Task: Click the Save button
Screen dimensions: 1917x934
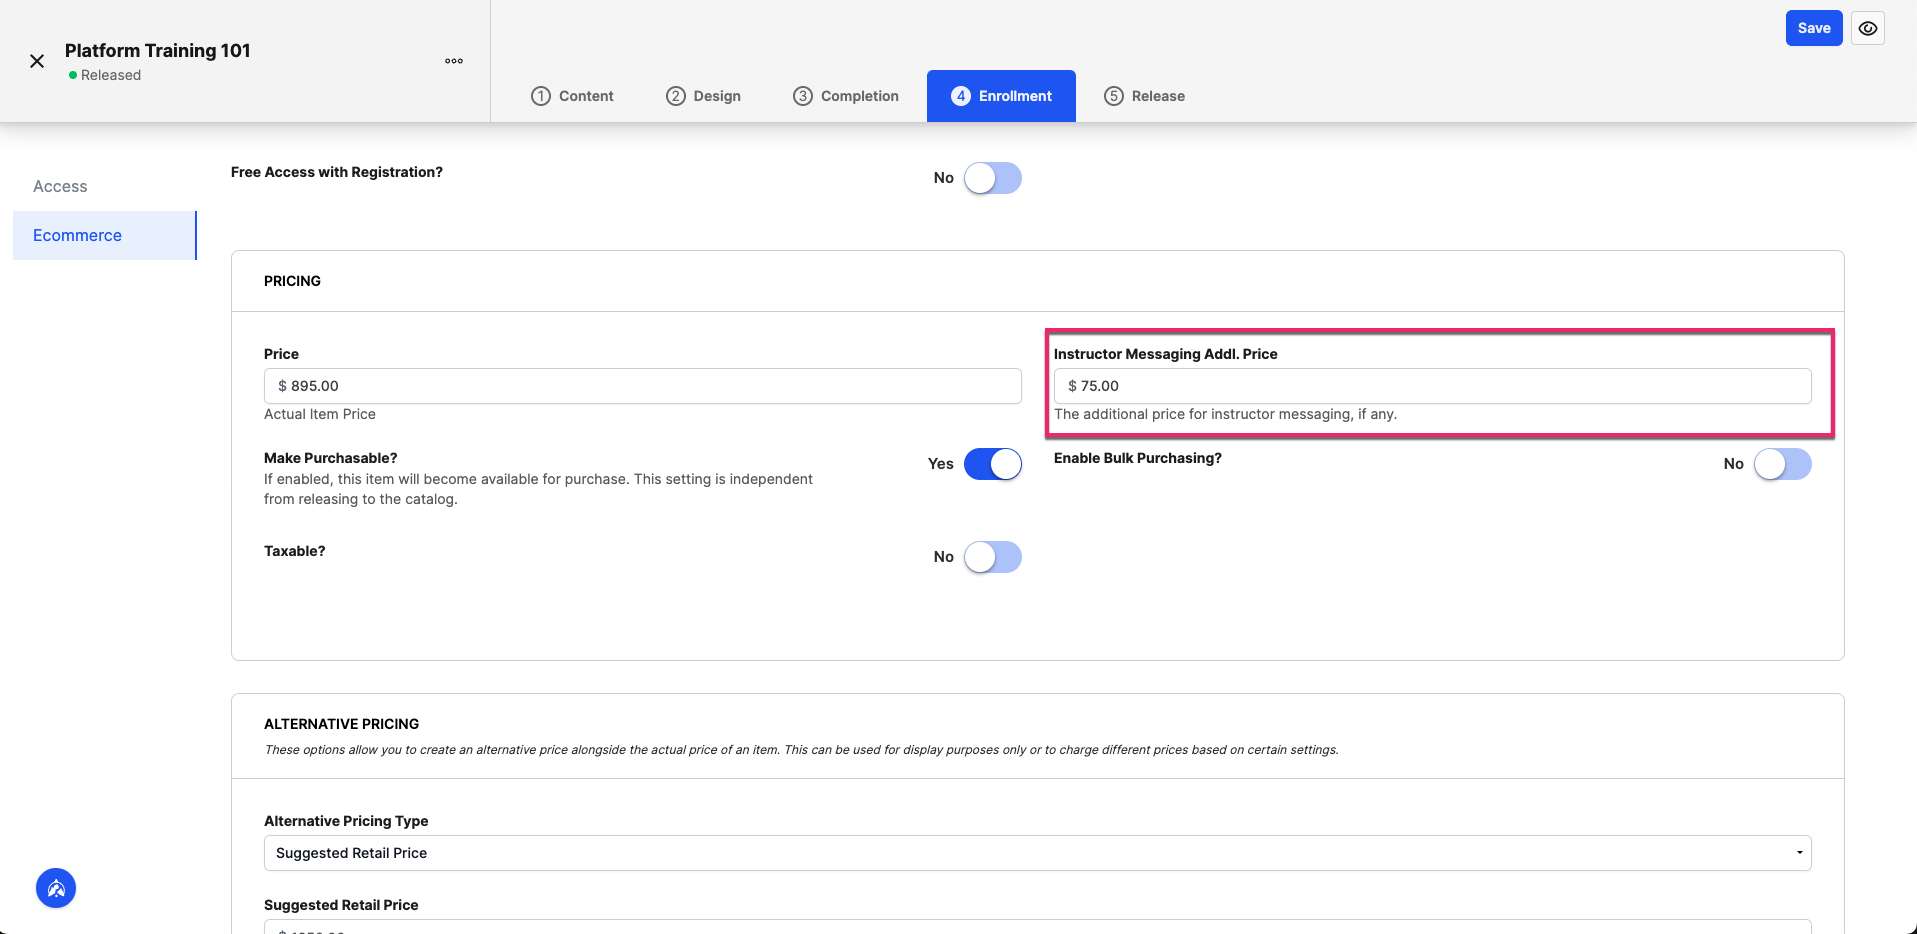Action: (1814, 28)
